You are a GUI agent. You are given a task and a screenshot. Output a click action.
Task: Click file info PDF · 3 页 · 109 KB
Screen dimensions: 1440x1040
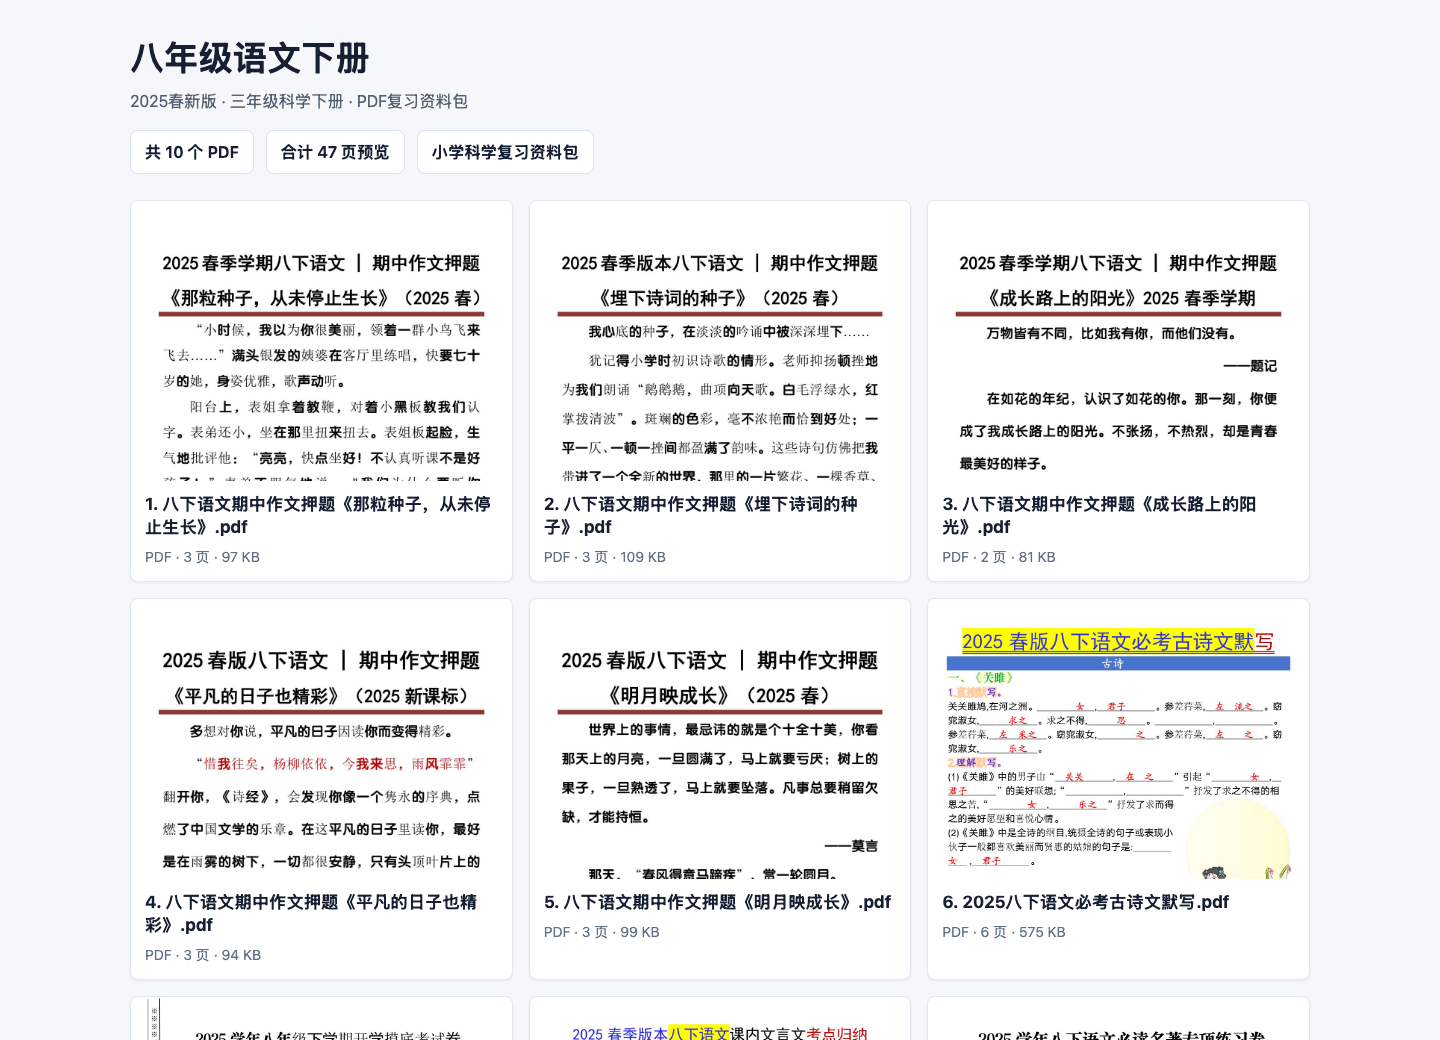coord(605,557)
